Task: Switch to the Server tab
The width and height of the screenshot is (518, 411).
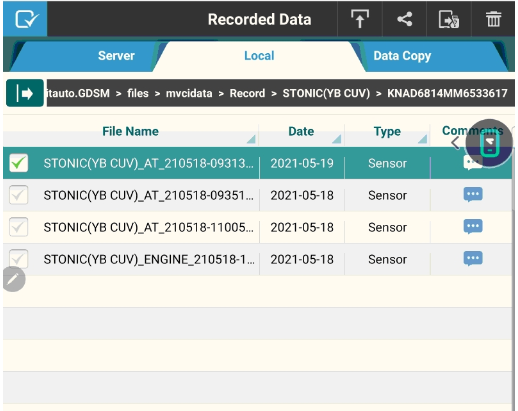Action: (x=116, y=56)
